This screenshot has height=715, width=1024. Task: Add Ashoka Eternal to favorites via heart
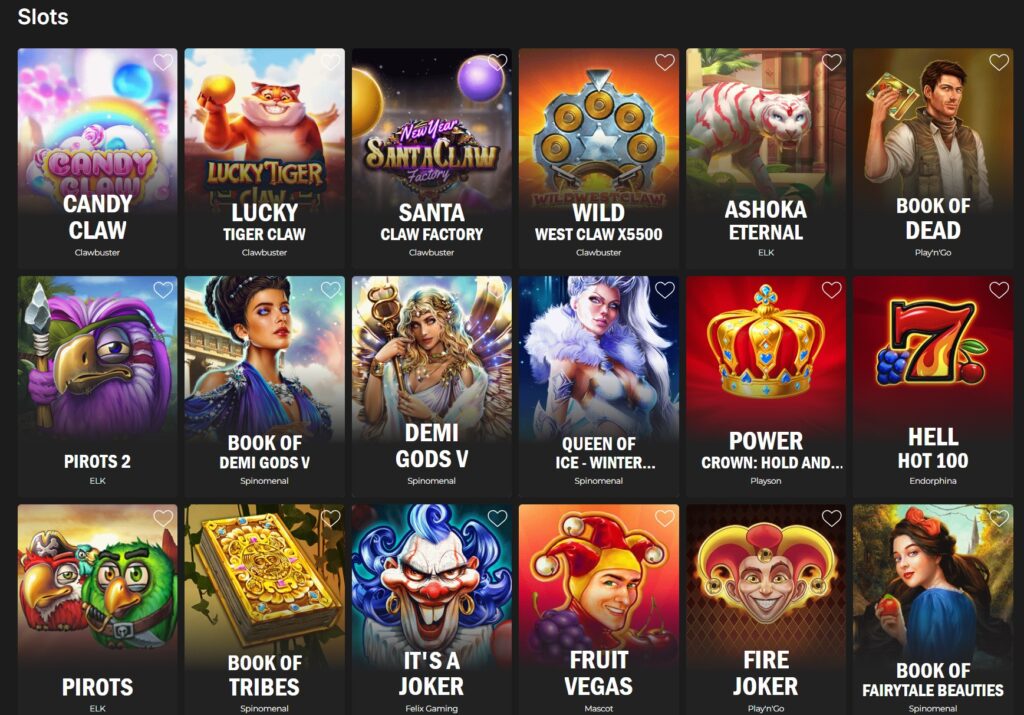(831, 62)
